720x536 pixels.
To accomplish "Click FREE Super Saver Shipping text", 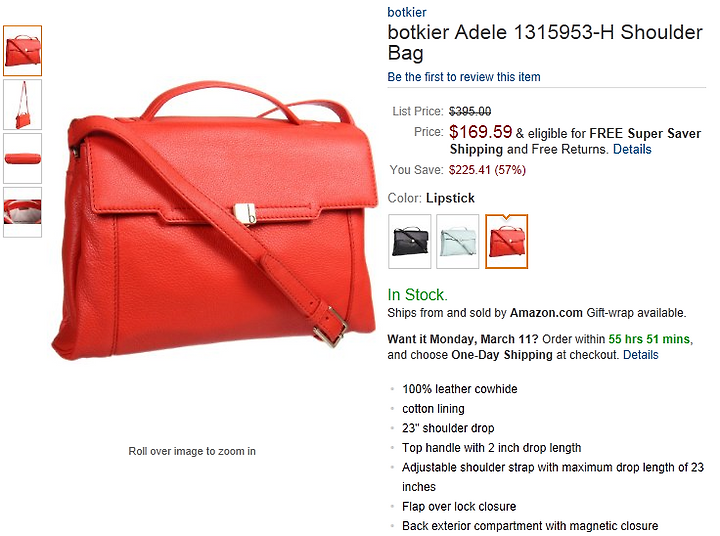I will tap(575, 141).
